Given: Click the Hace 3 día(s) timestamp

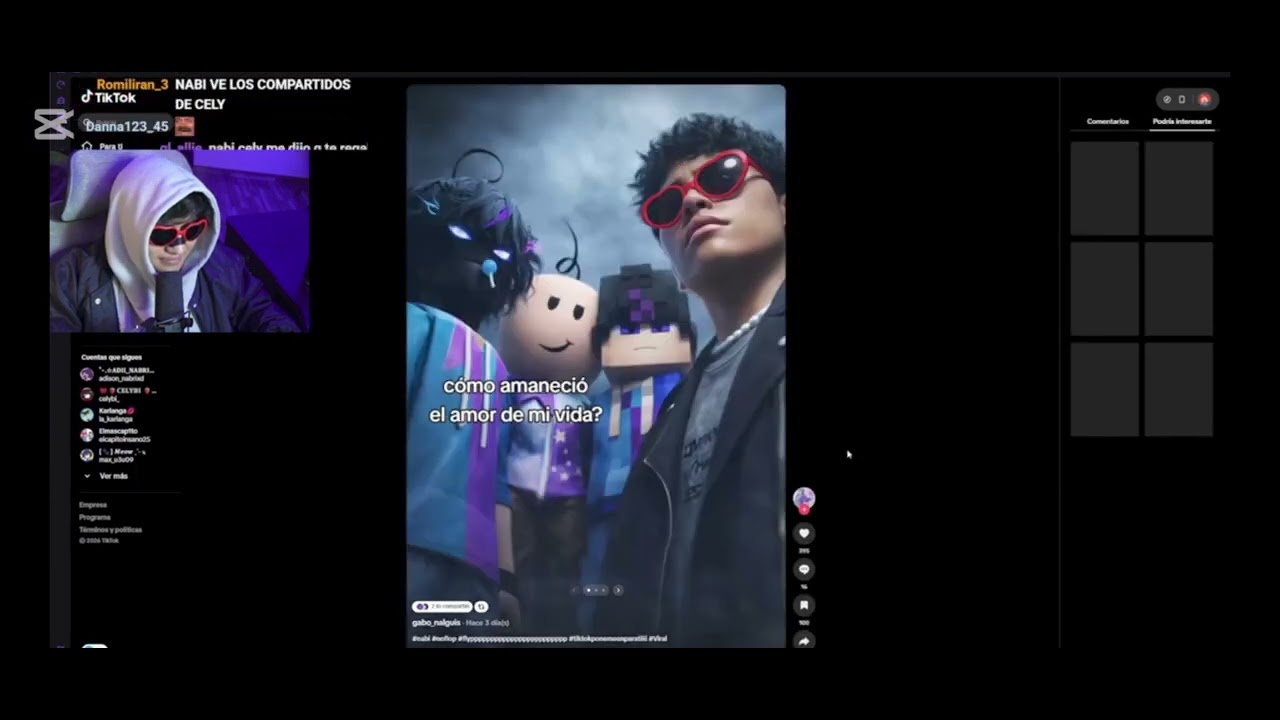Looking at the screenshot, I should 488,623.
